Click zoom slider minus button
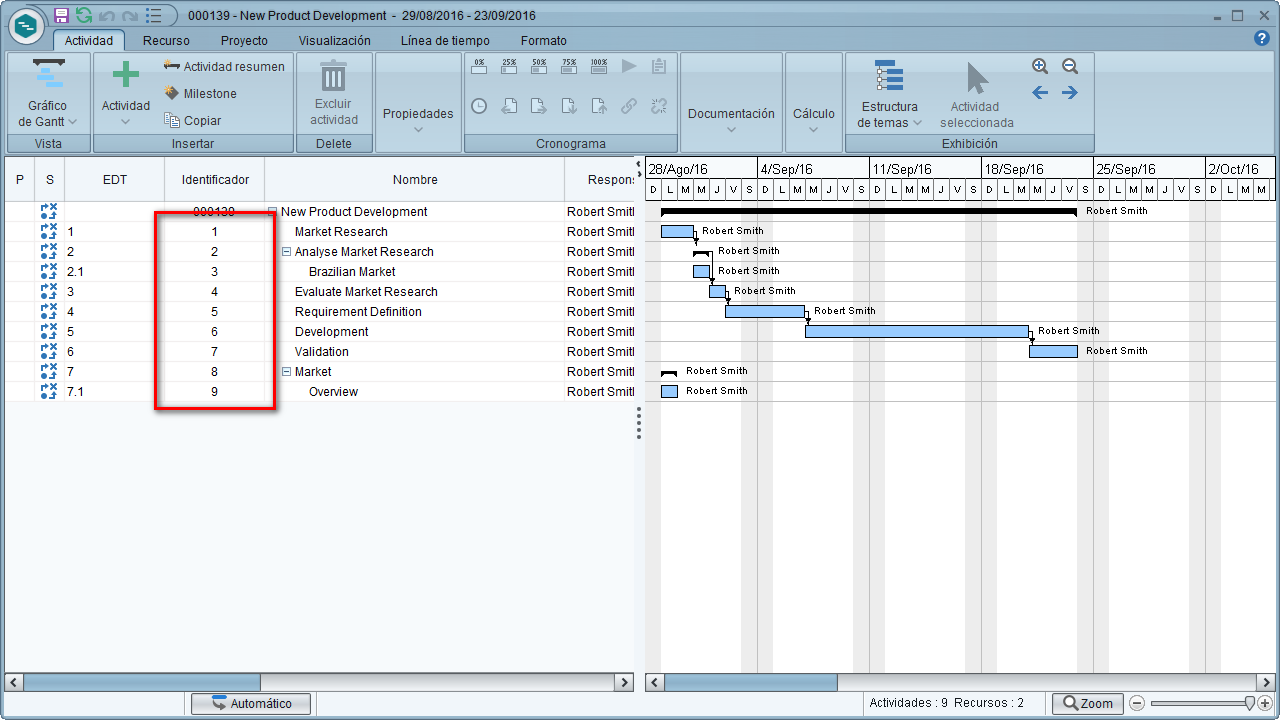 tap(1137, 703)
